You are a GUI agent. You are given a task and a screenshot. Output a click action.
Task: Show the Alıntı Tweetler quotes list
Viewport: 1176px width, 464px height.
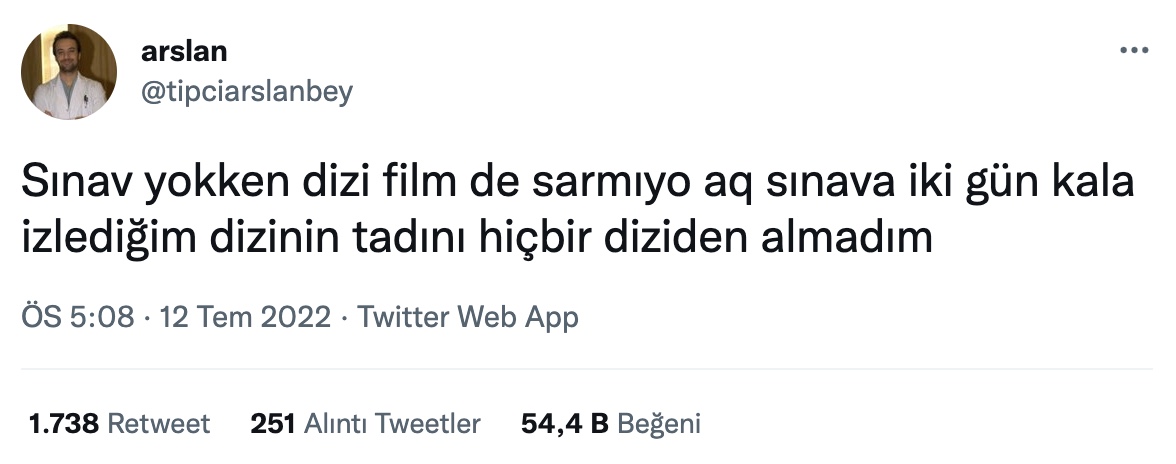tap(392, 424)
